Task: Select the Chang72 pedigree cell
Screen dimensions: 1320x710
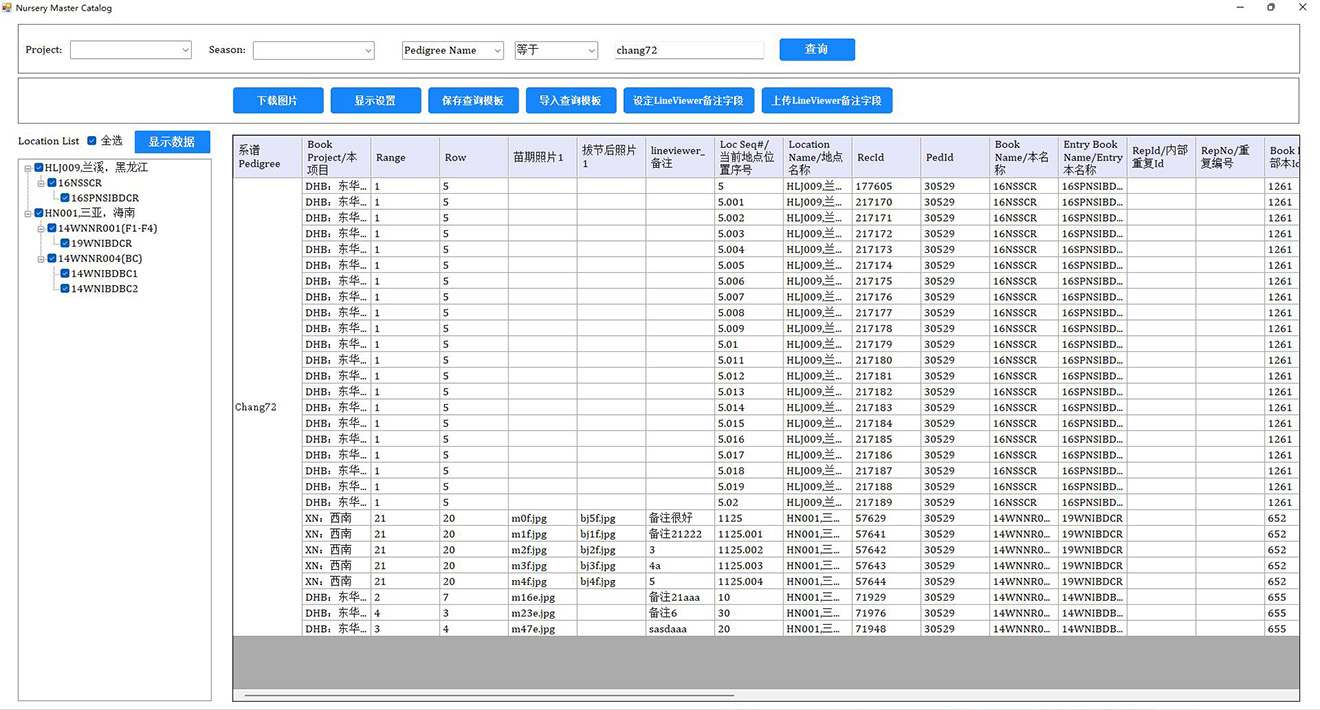Action: pos(267,407)
